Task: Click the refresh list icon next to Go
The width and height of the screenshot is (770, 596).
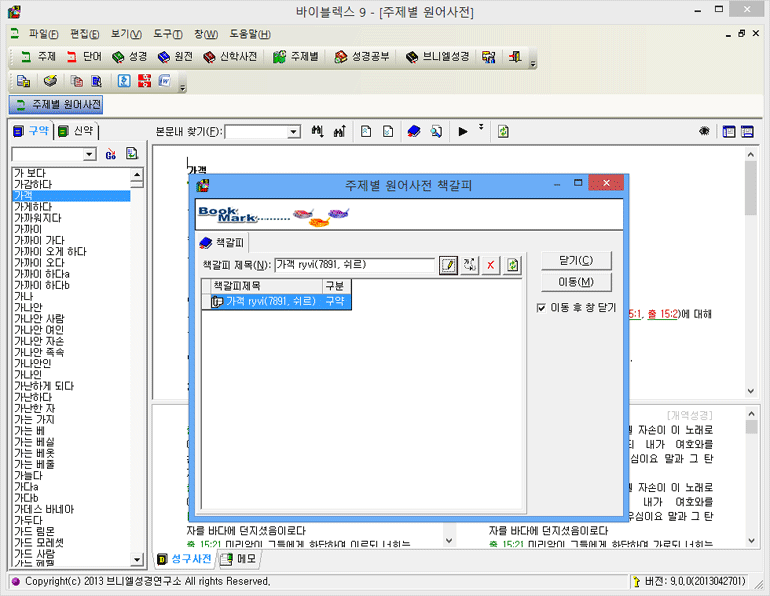Action: pyautogui.click(x=132, y=154)
